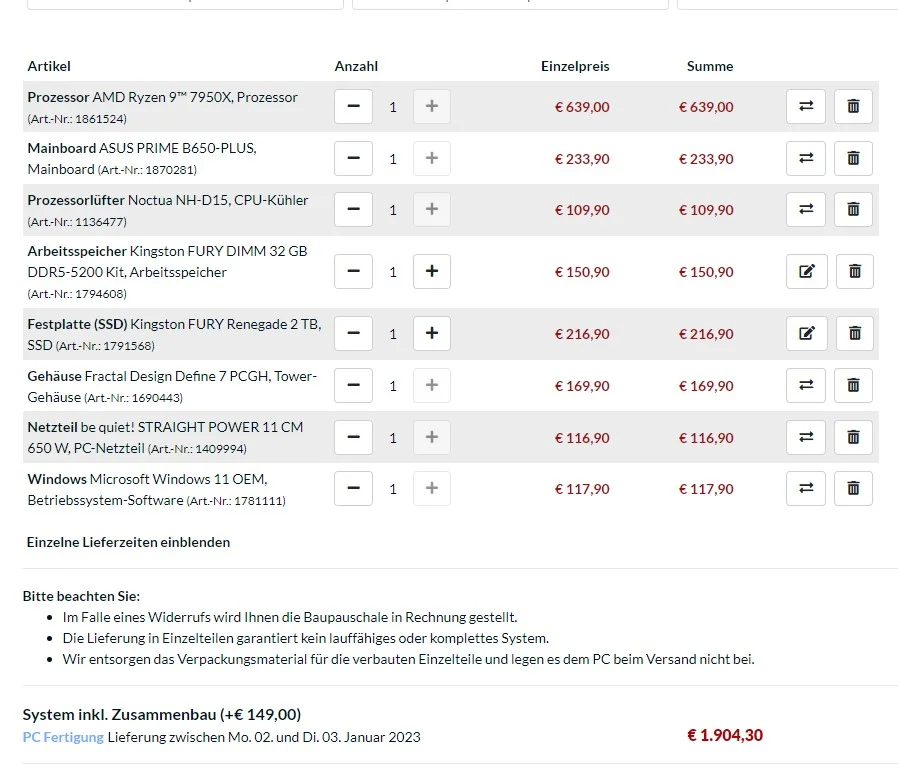
Task: Delete the be quiet! STRAIGHT POWER power supply
Action: (853, 438)
